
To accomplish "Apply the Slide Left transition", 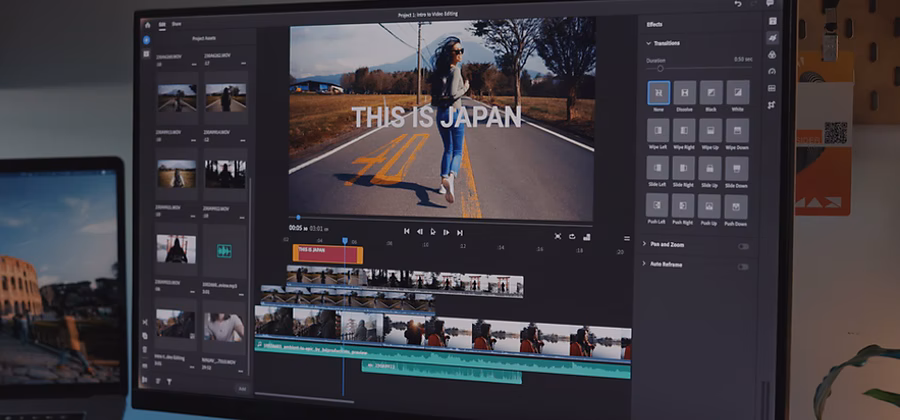I will click(x=657, y=168).
